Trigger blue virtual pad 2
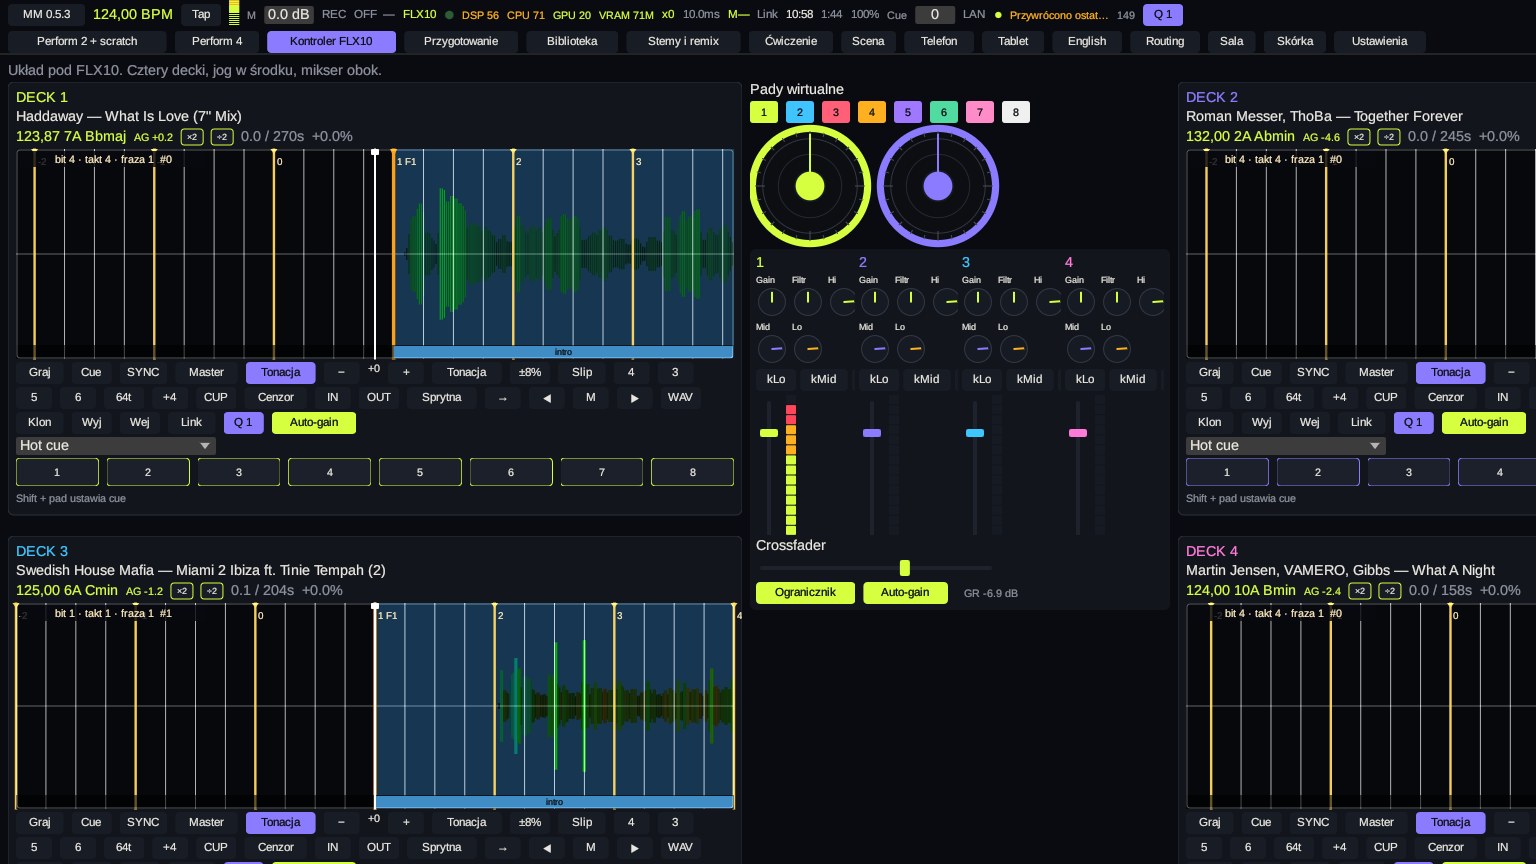The width and height of the screenshot is (1536, 864). tap(799, 112)
